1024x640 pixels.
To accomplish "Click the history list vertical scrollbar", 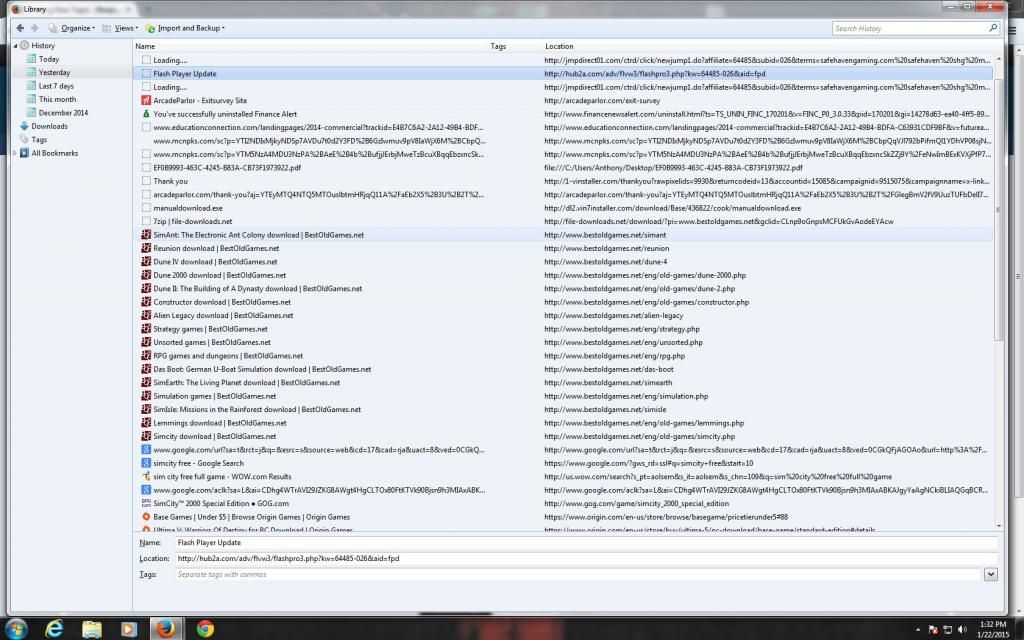I will [998, 209].
